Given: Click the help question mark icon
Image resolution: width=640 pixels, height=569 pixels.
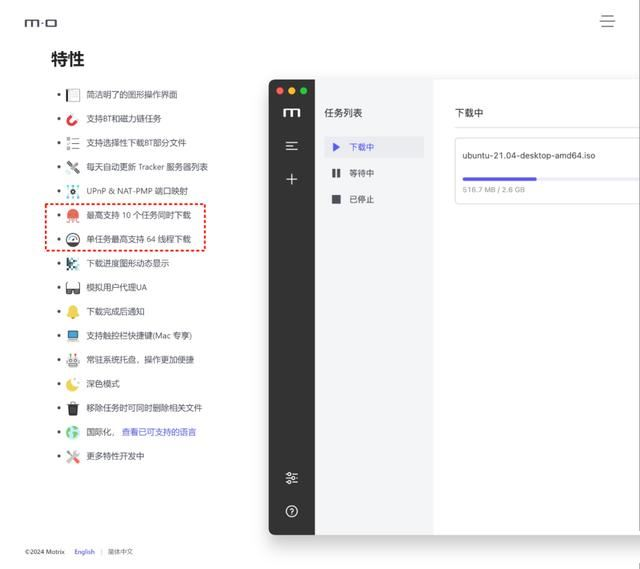Looking at the screenshot, I should (x=291, y=511).
